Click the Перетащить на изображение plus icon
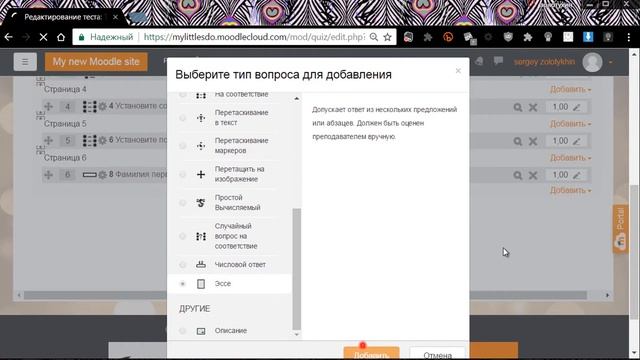 point(201,174)
